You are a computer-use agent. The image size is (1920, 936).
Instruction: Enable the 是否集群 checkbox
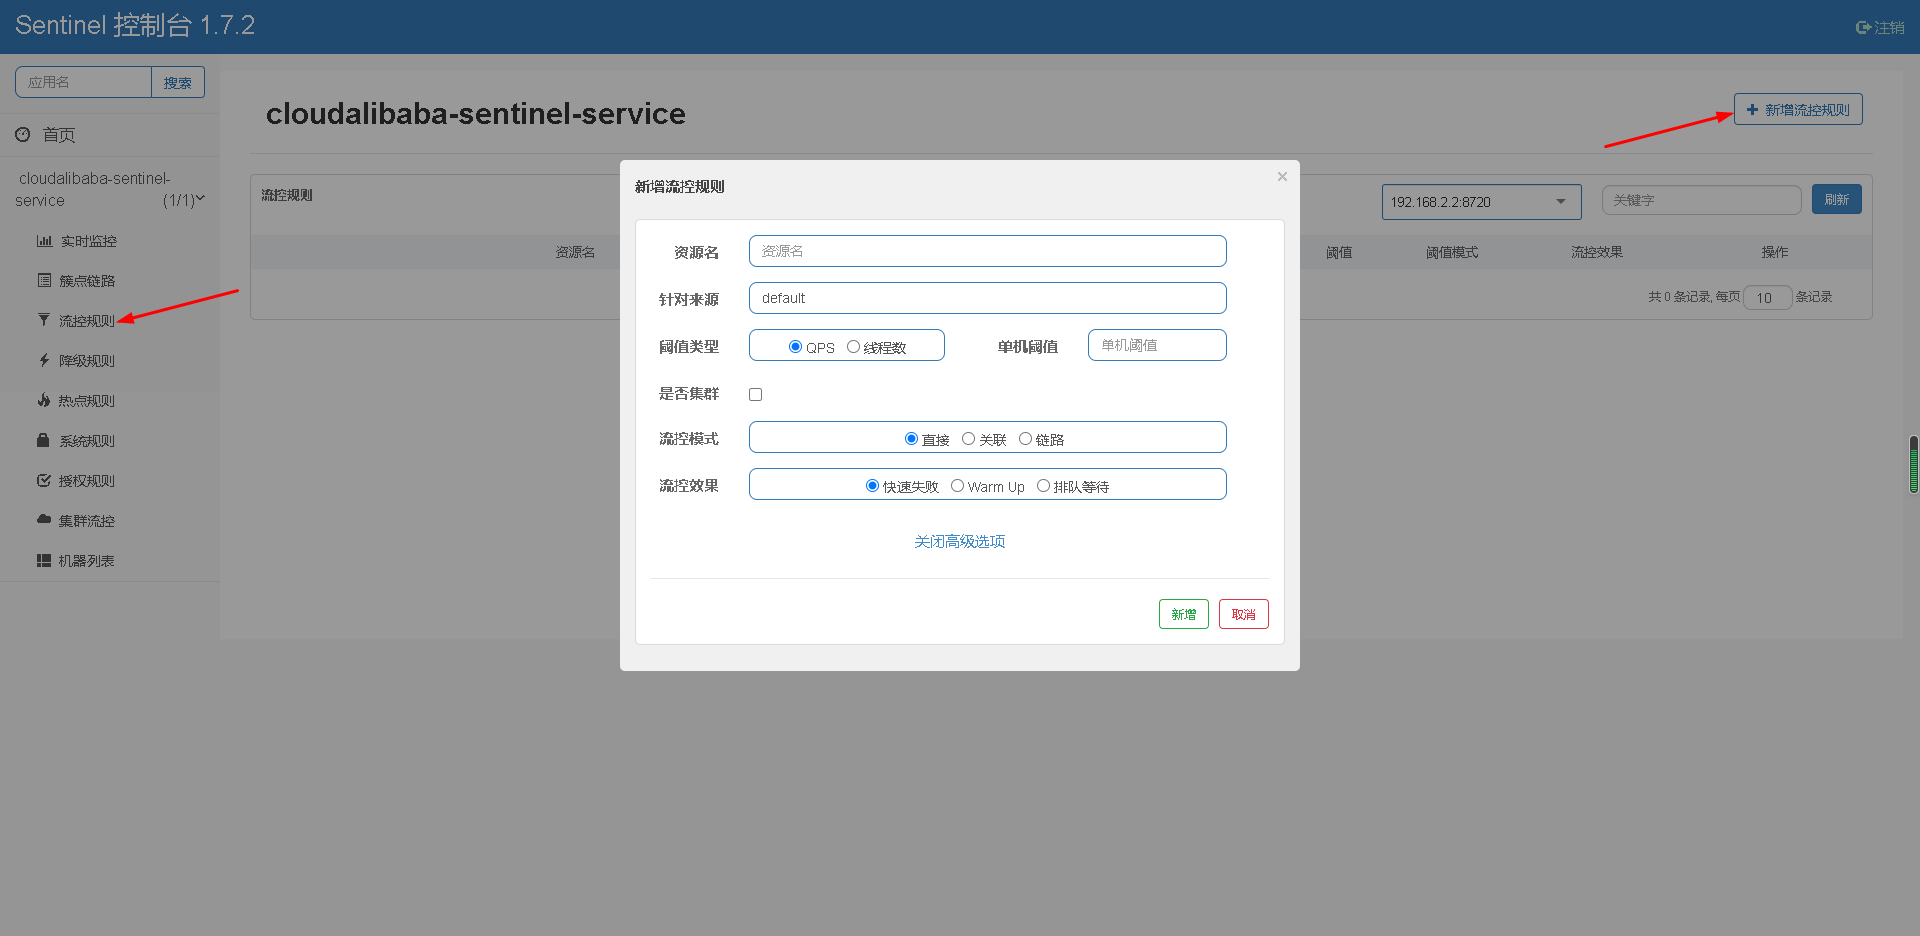[x=756, y=395]
